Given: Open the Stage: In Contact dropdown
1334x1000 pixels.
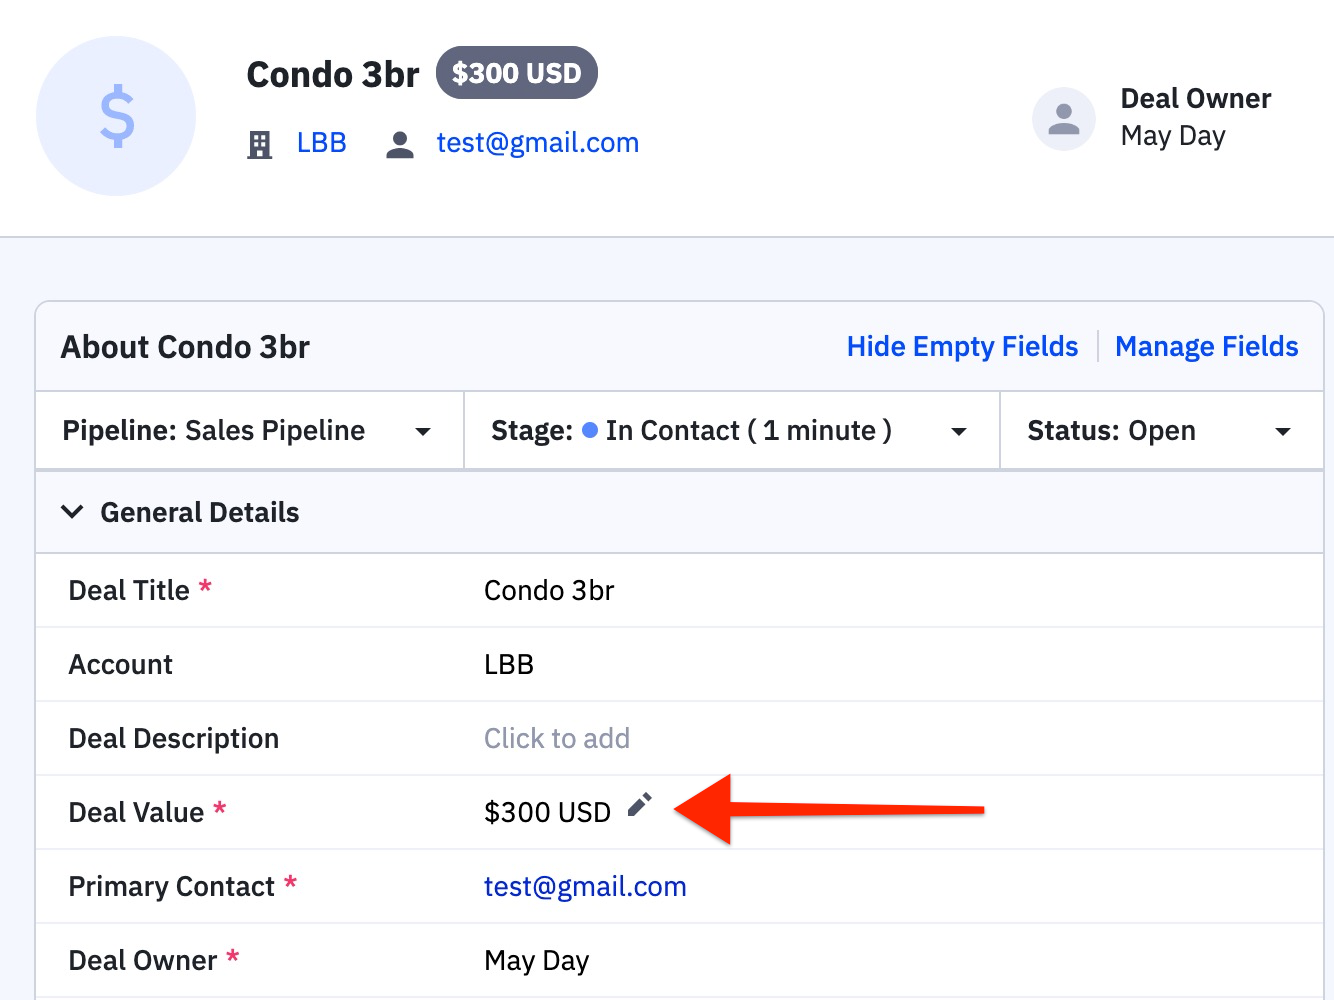Looking at the screenshot, I should point(732,431).
